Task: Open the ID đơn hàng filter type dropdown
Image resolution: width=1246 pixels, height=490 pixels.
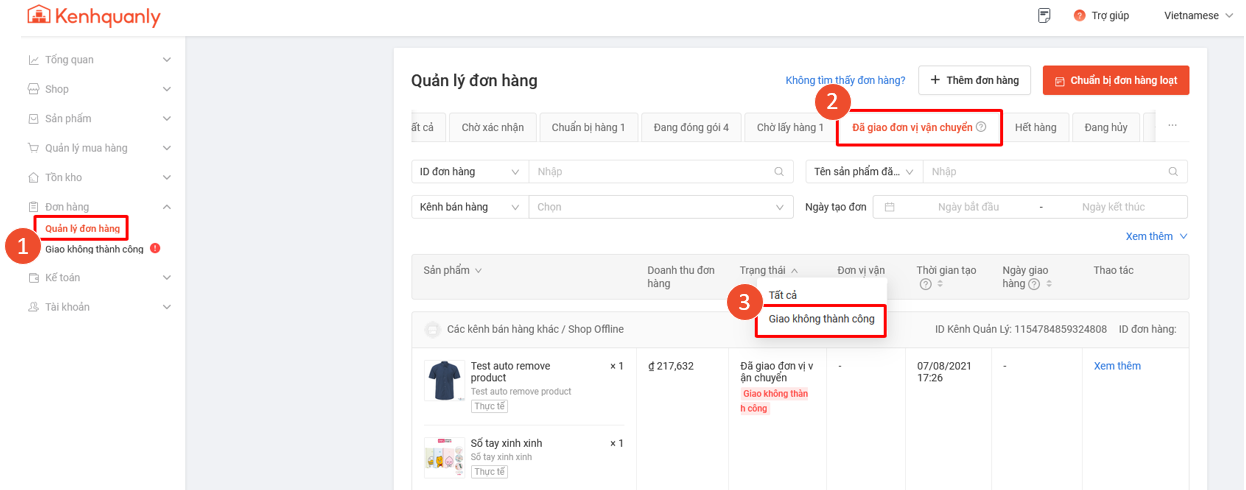Action: pyautogui.click(x=470, y=172)
